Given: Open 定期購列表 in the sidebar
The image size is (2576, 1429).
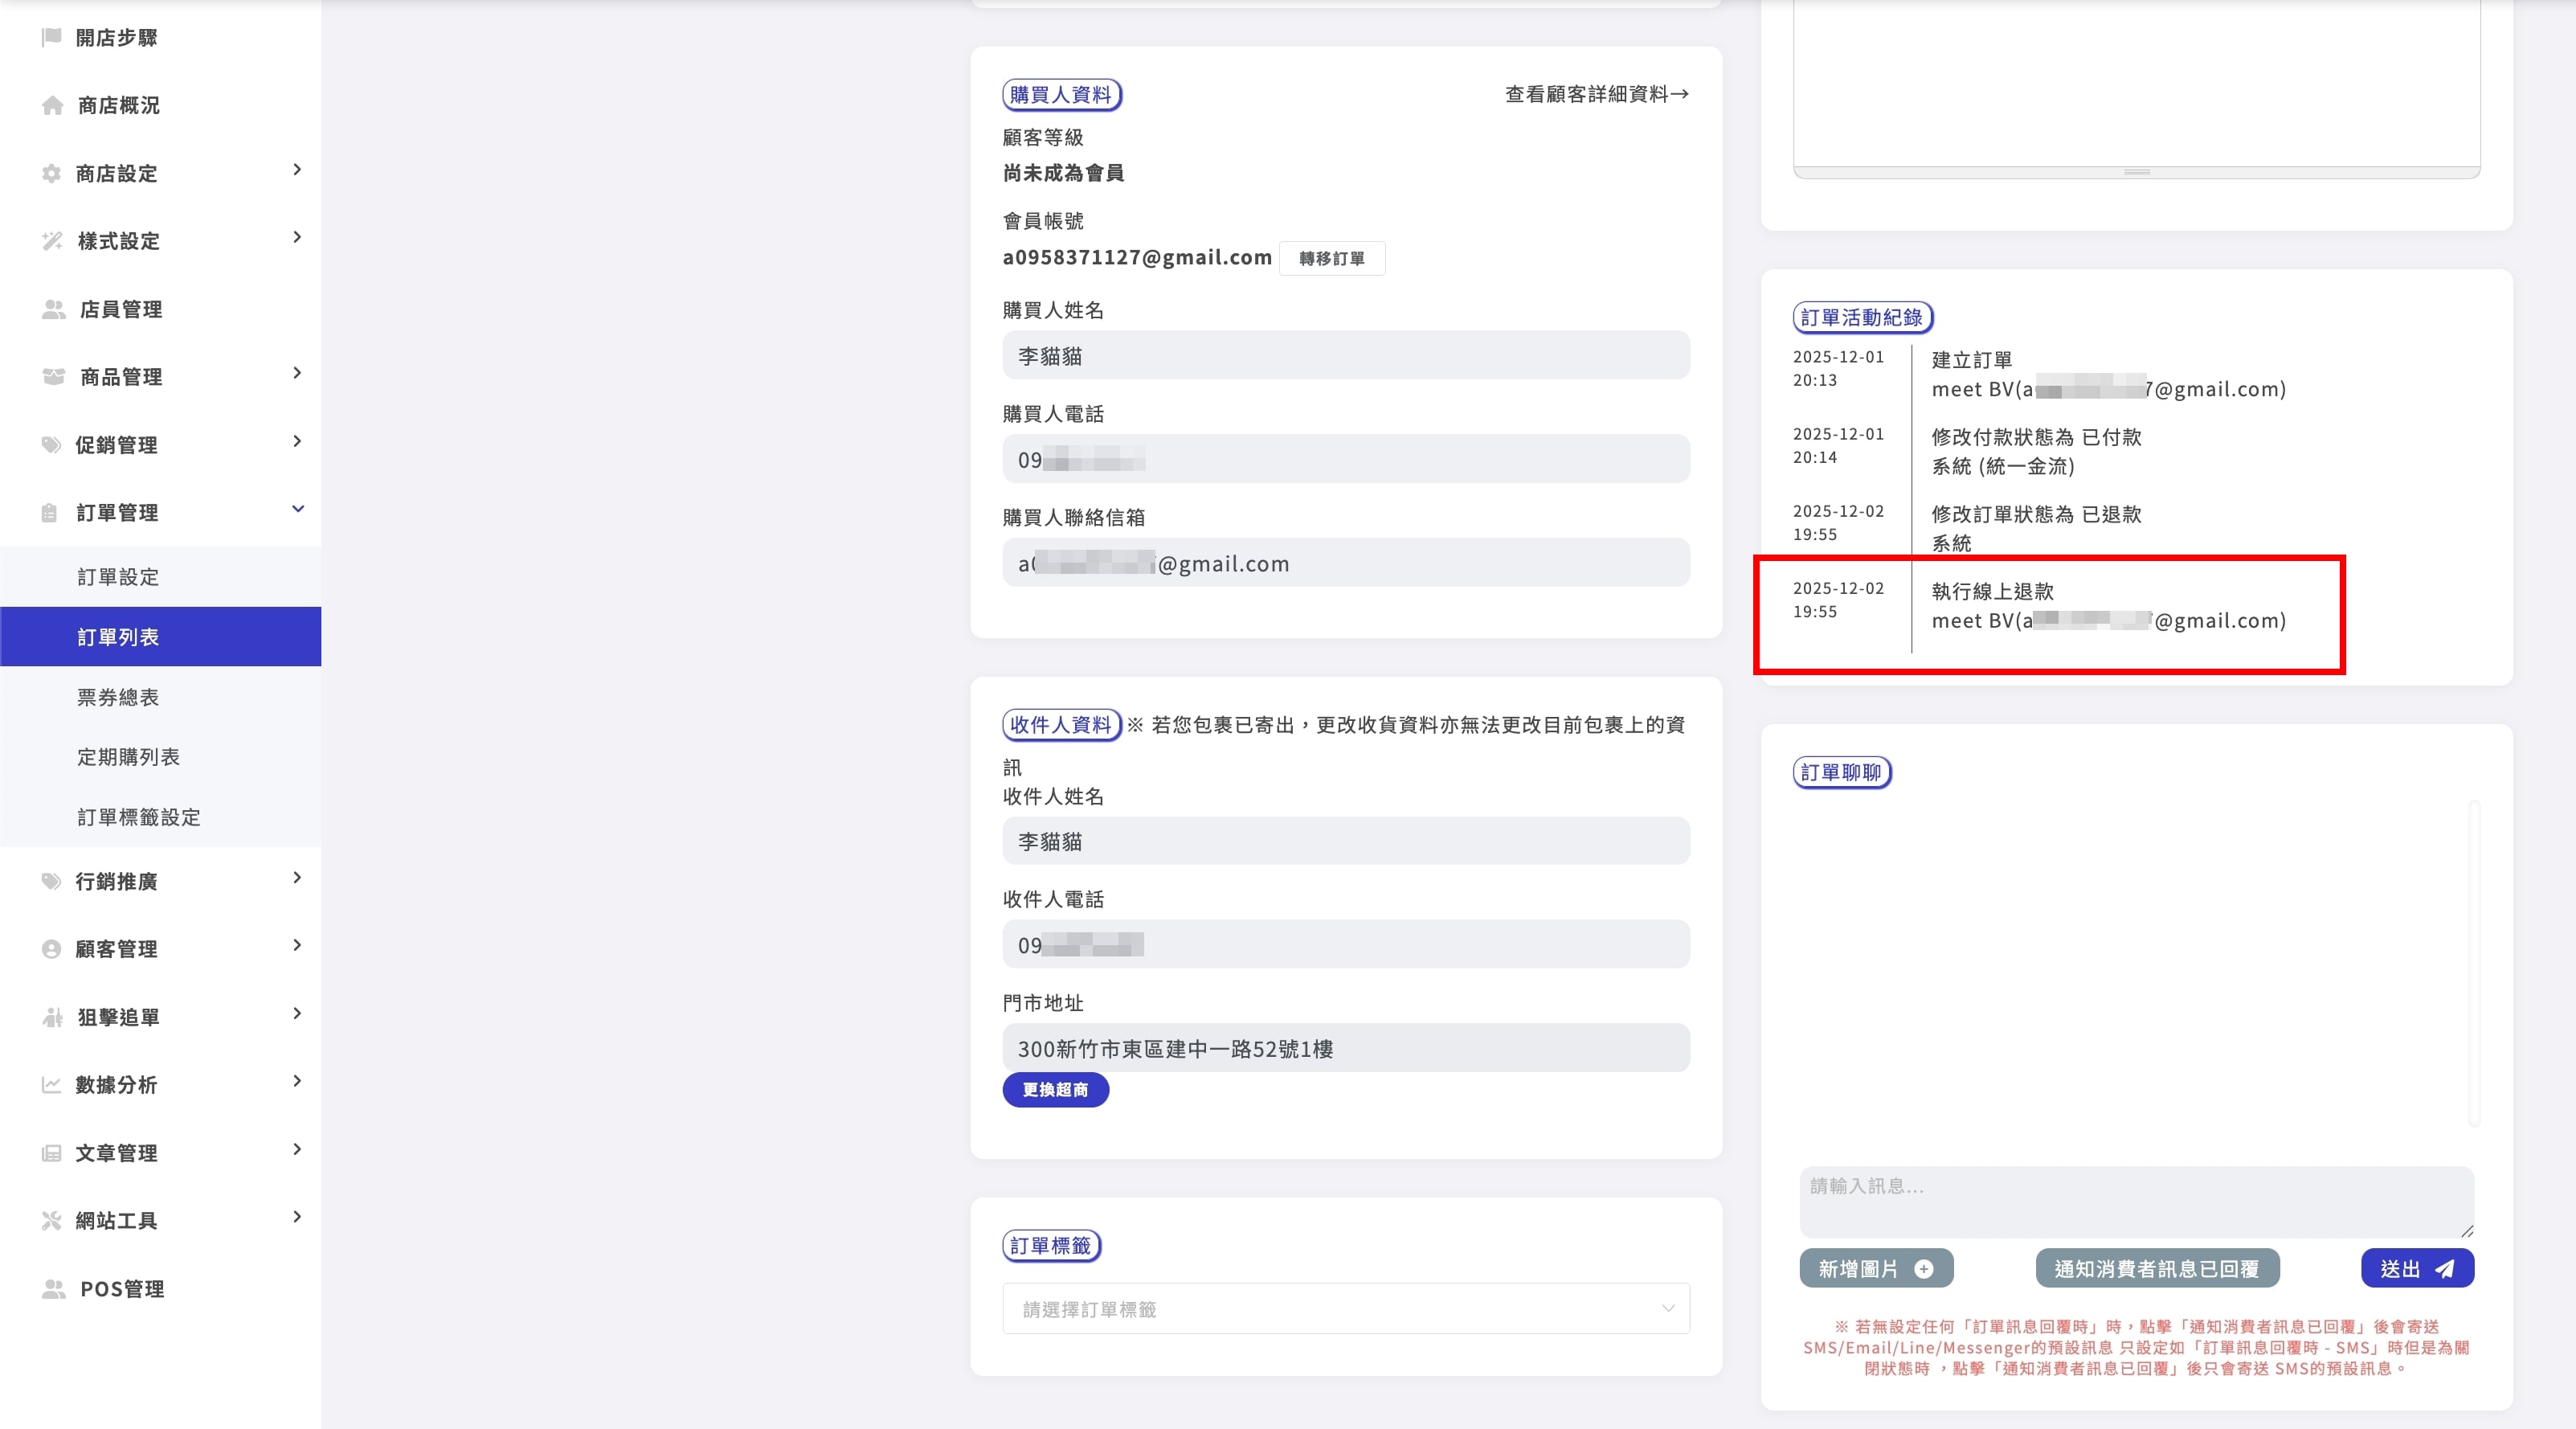Looking at the screenshot, I should (160, 757).
